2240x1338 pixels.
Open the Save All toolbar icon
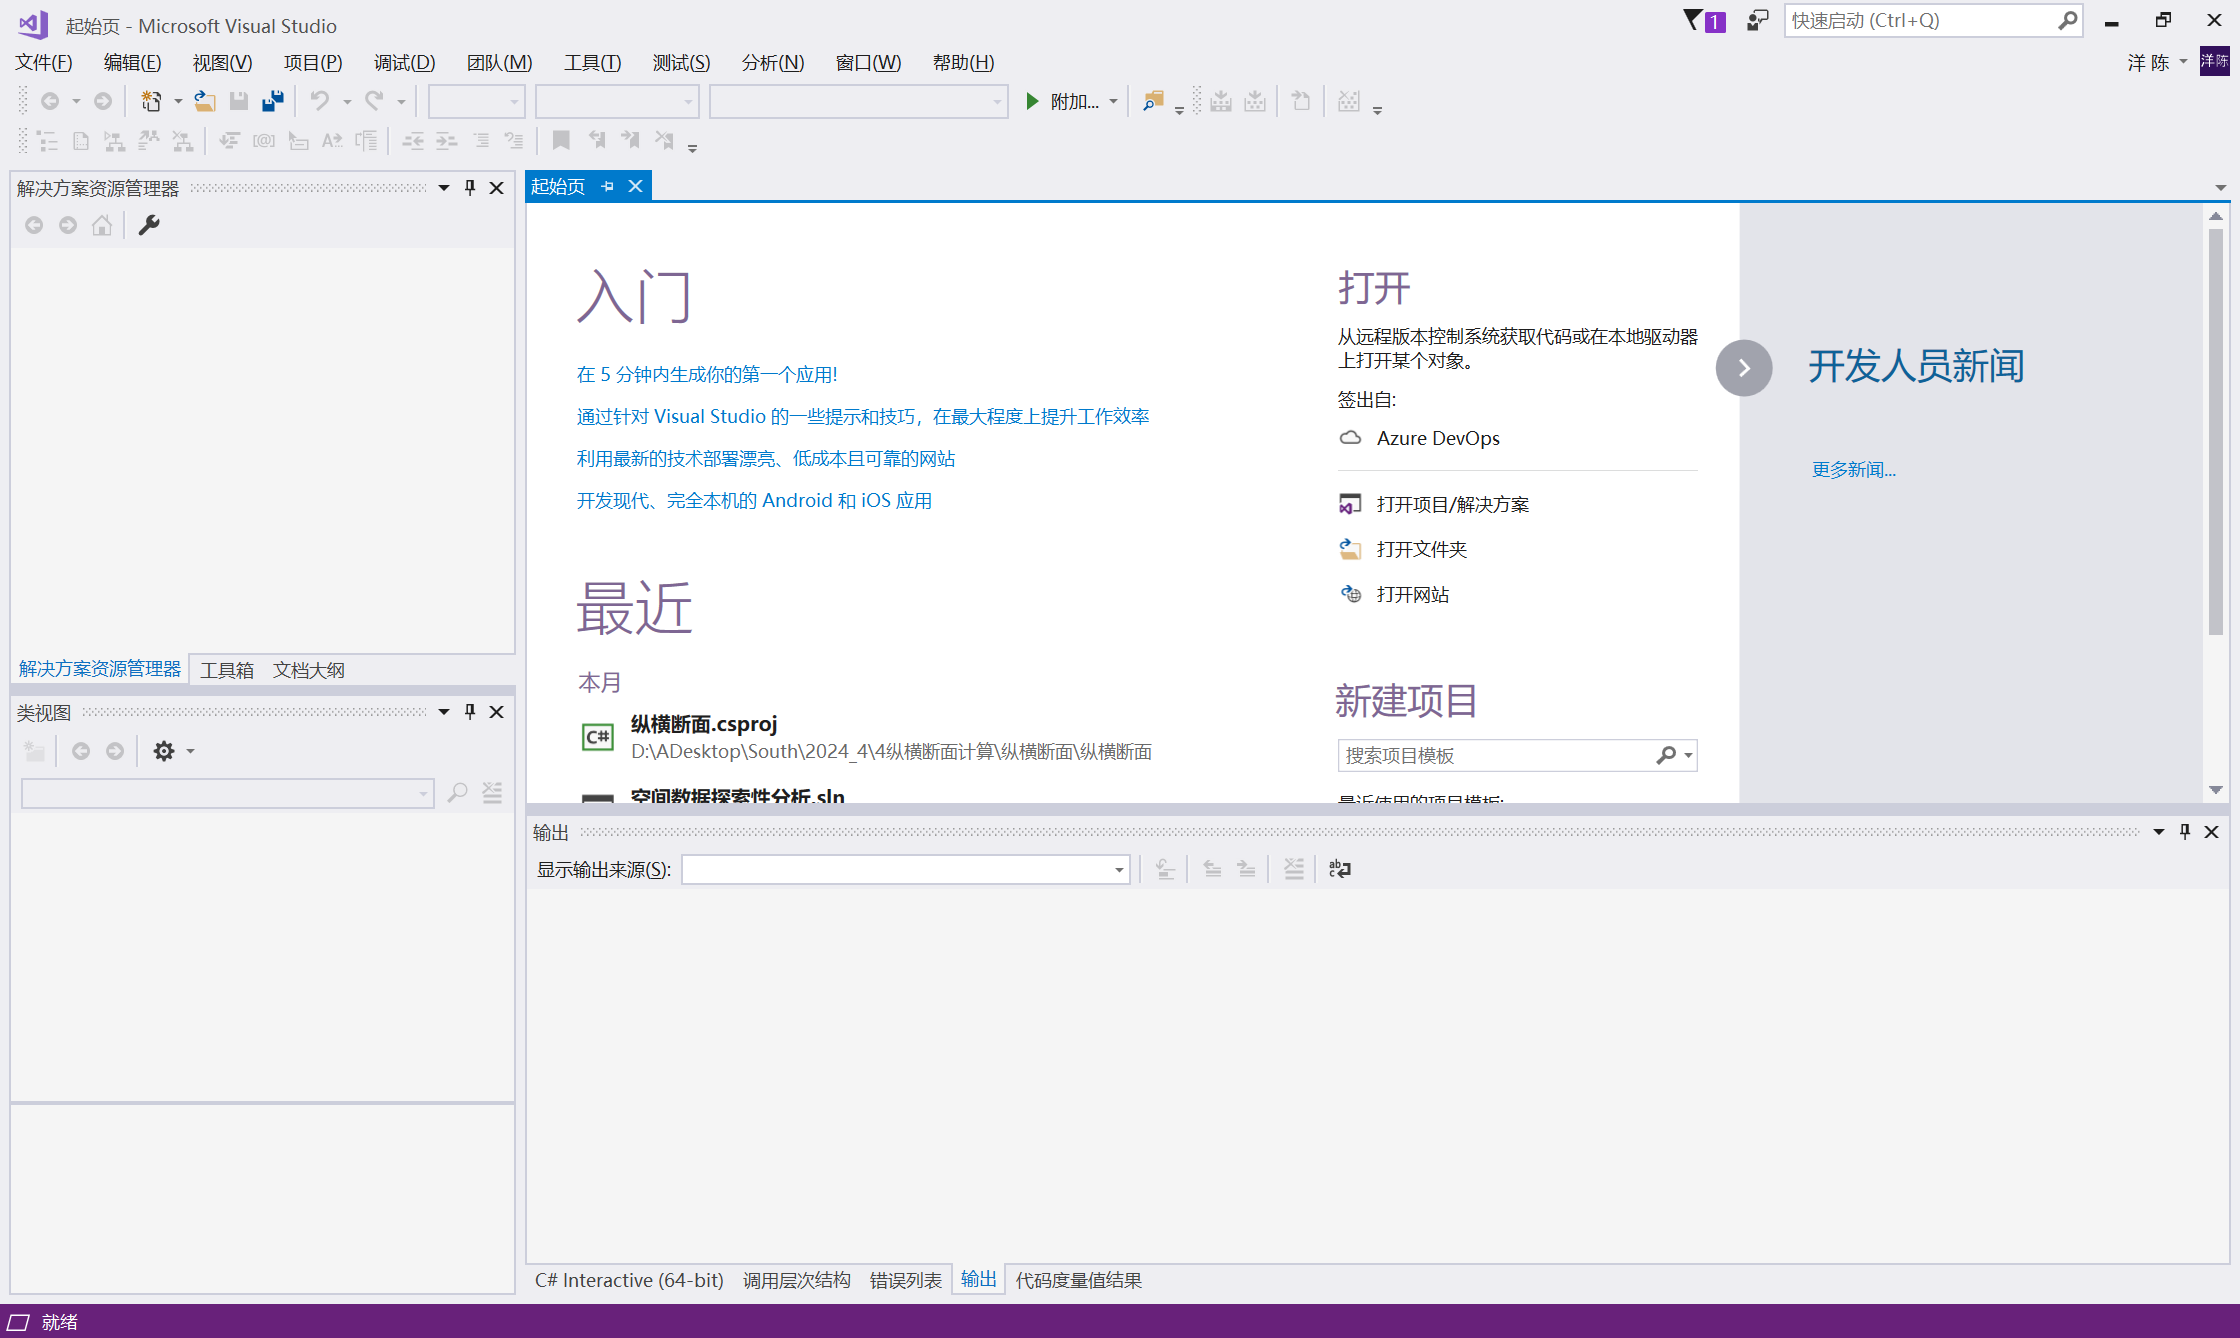pyautogui.click(x=272, y=100)
